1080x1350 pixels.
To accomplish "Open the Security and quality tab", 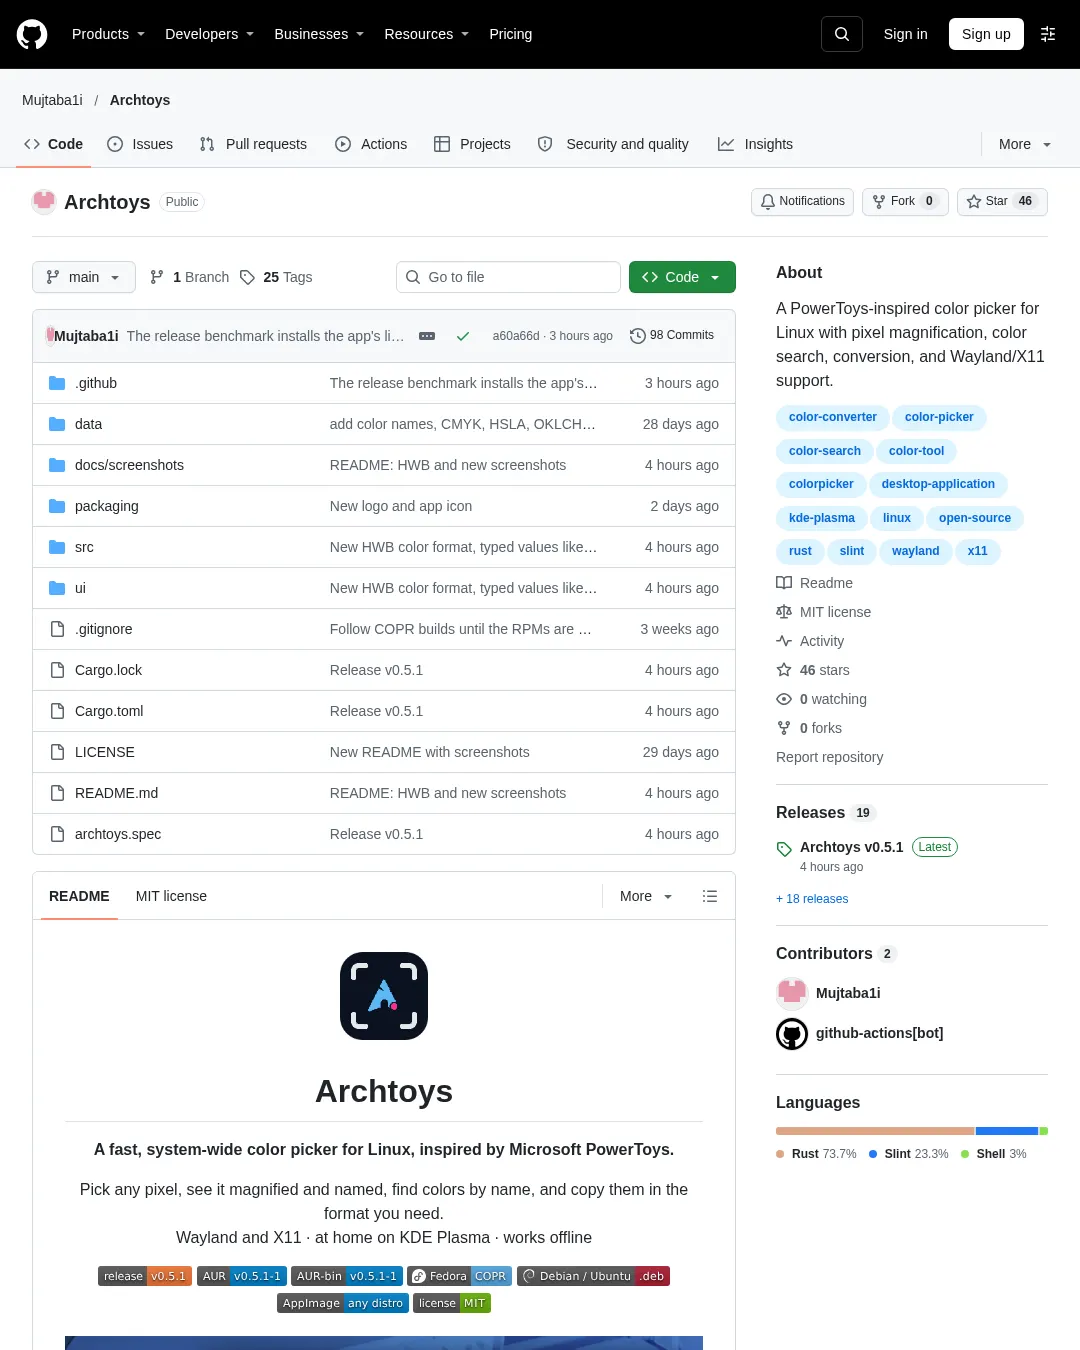I will [613, 144].
